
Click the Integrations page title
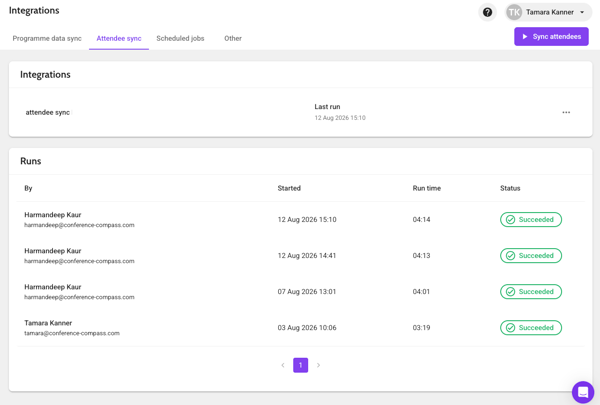[x=34, y=10]
